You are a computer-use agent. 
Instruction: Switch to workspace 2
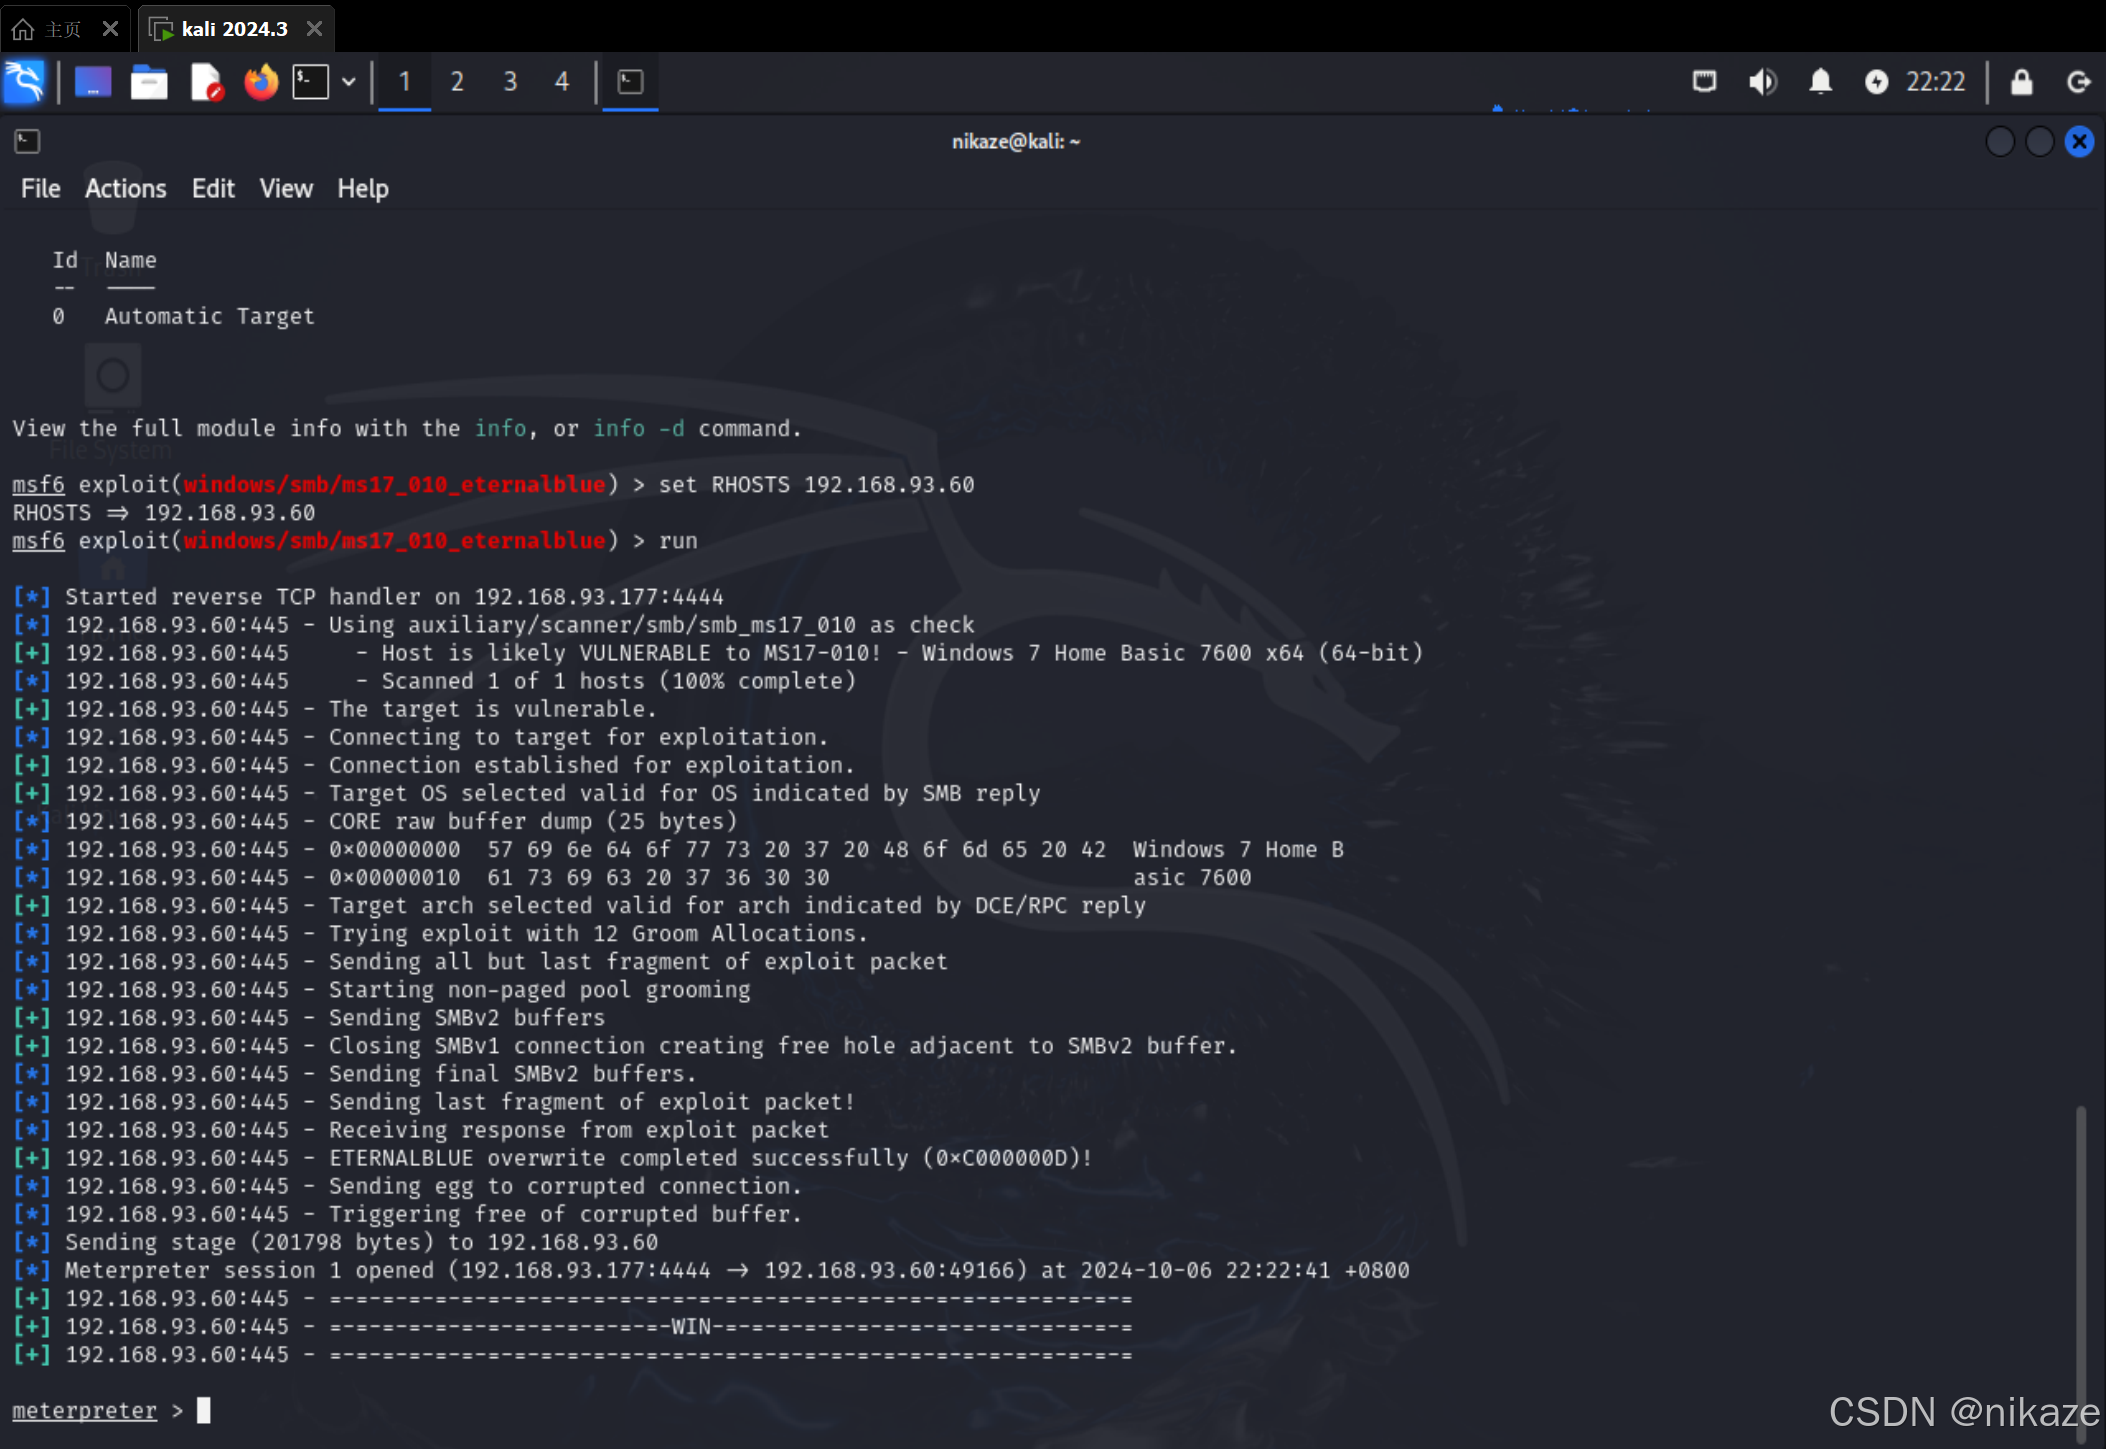457,82
